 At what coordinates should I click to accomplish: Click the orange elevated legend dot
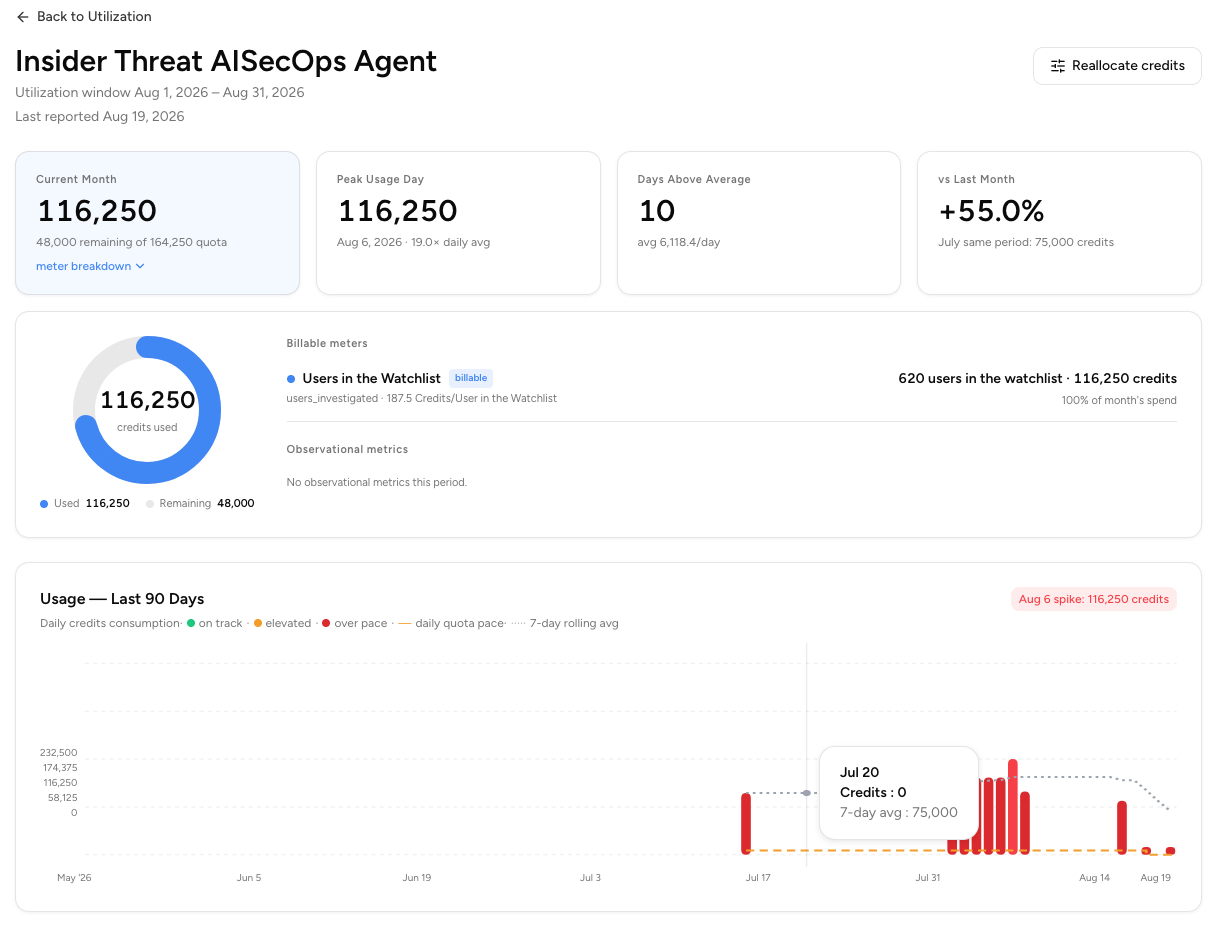(258, 623)
